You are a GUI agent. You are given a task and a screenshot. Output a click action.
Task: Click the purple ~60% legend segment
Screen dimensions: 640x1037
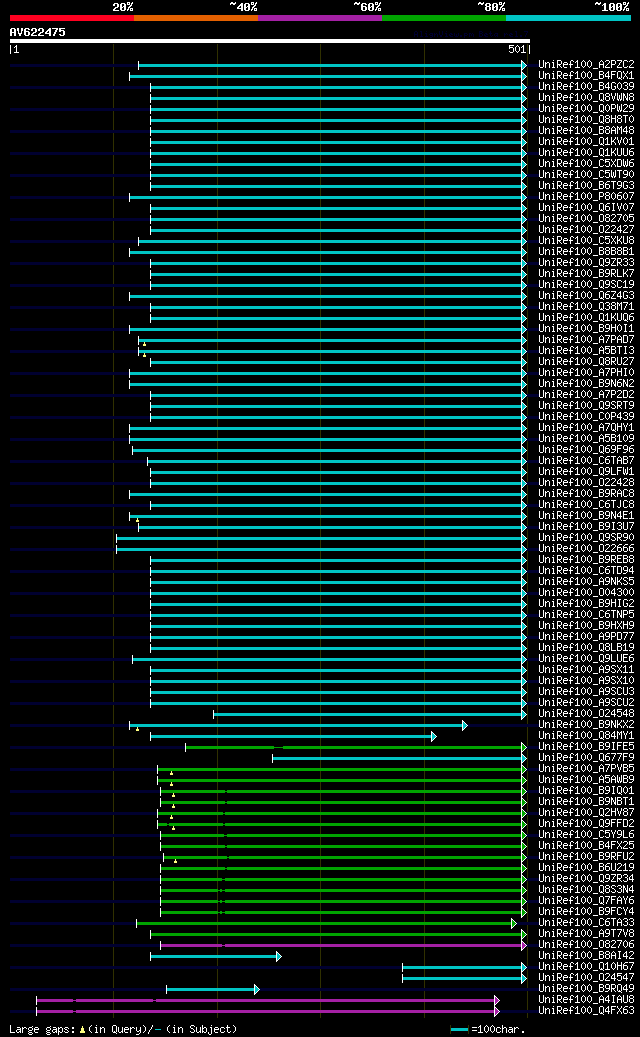[x=320, y=18]
